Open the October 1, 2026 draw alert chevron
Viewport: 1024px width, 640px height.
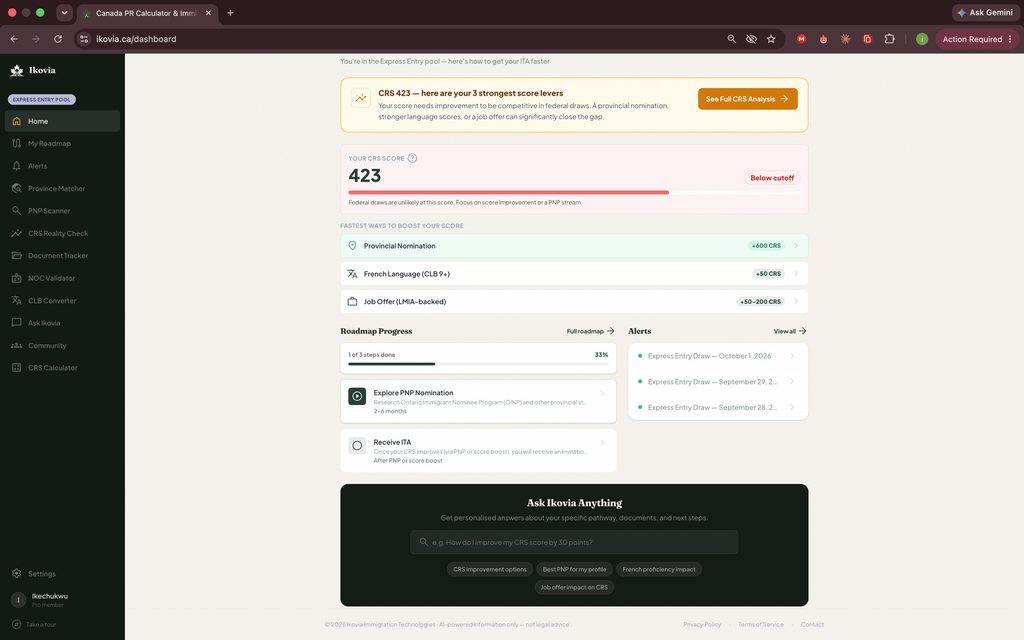coord(792,356)
